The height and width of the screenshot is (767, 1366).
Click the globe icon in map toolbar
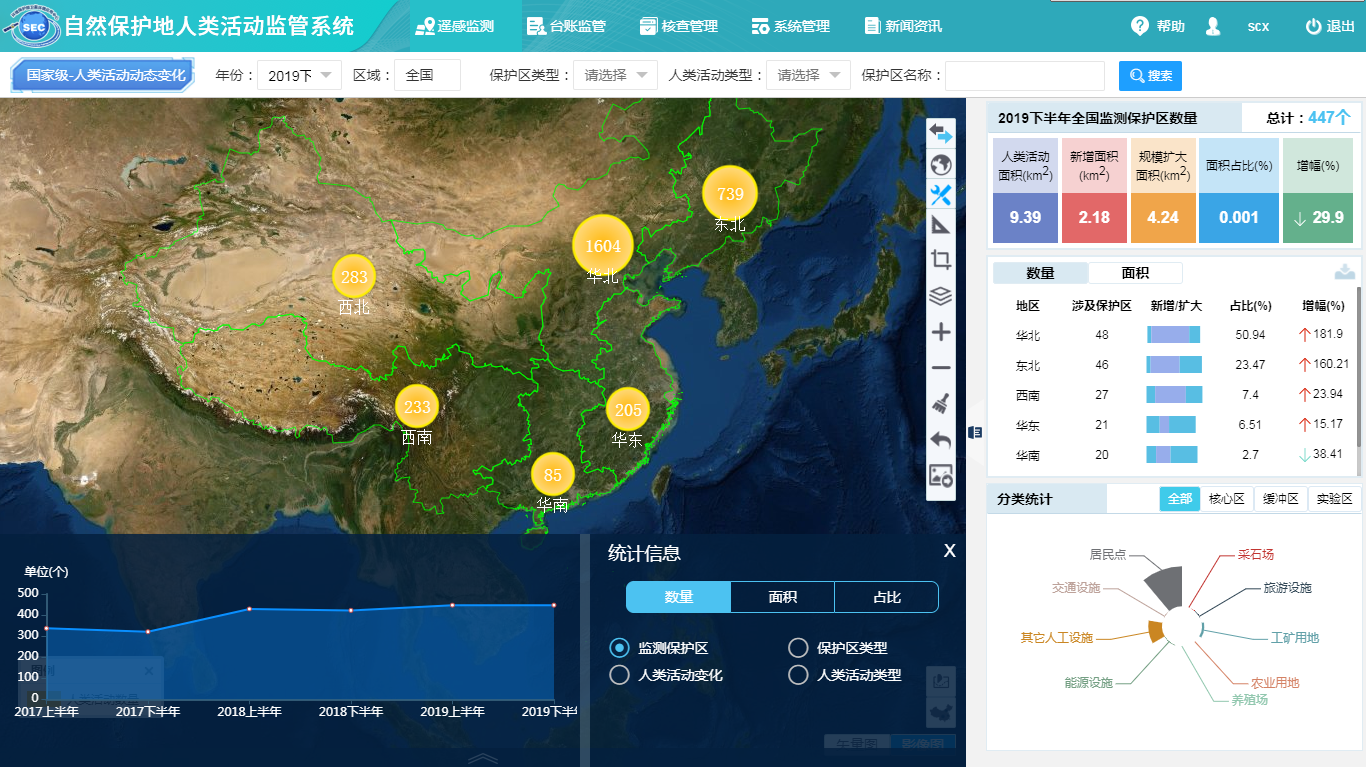pyautogui.click(x=940, y=165)
